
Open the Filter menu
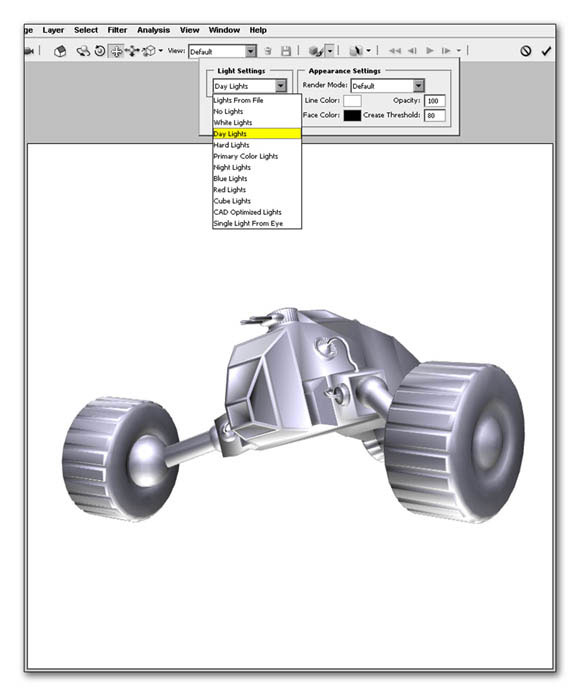click(117, 30)
